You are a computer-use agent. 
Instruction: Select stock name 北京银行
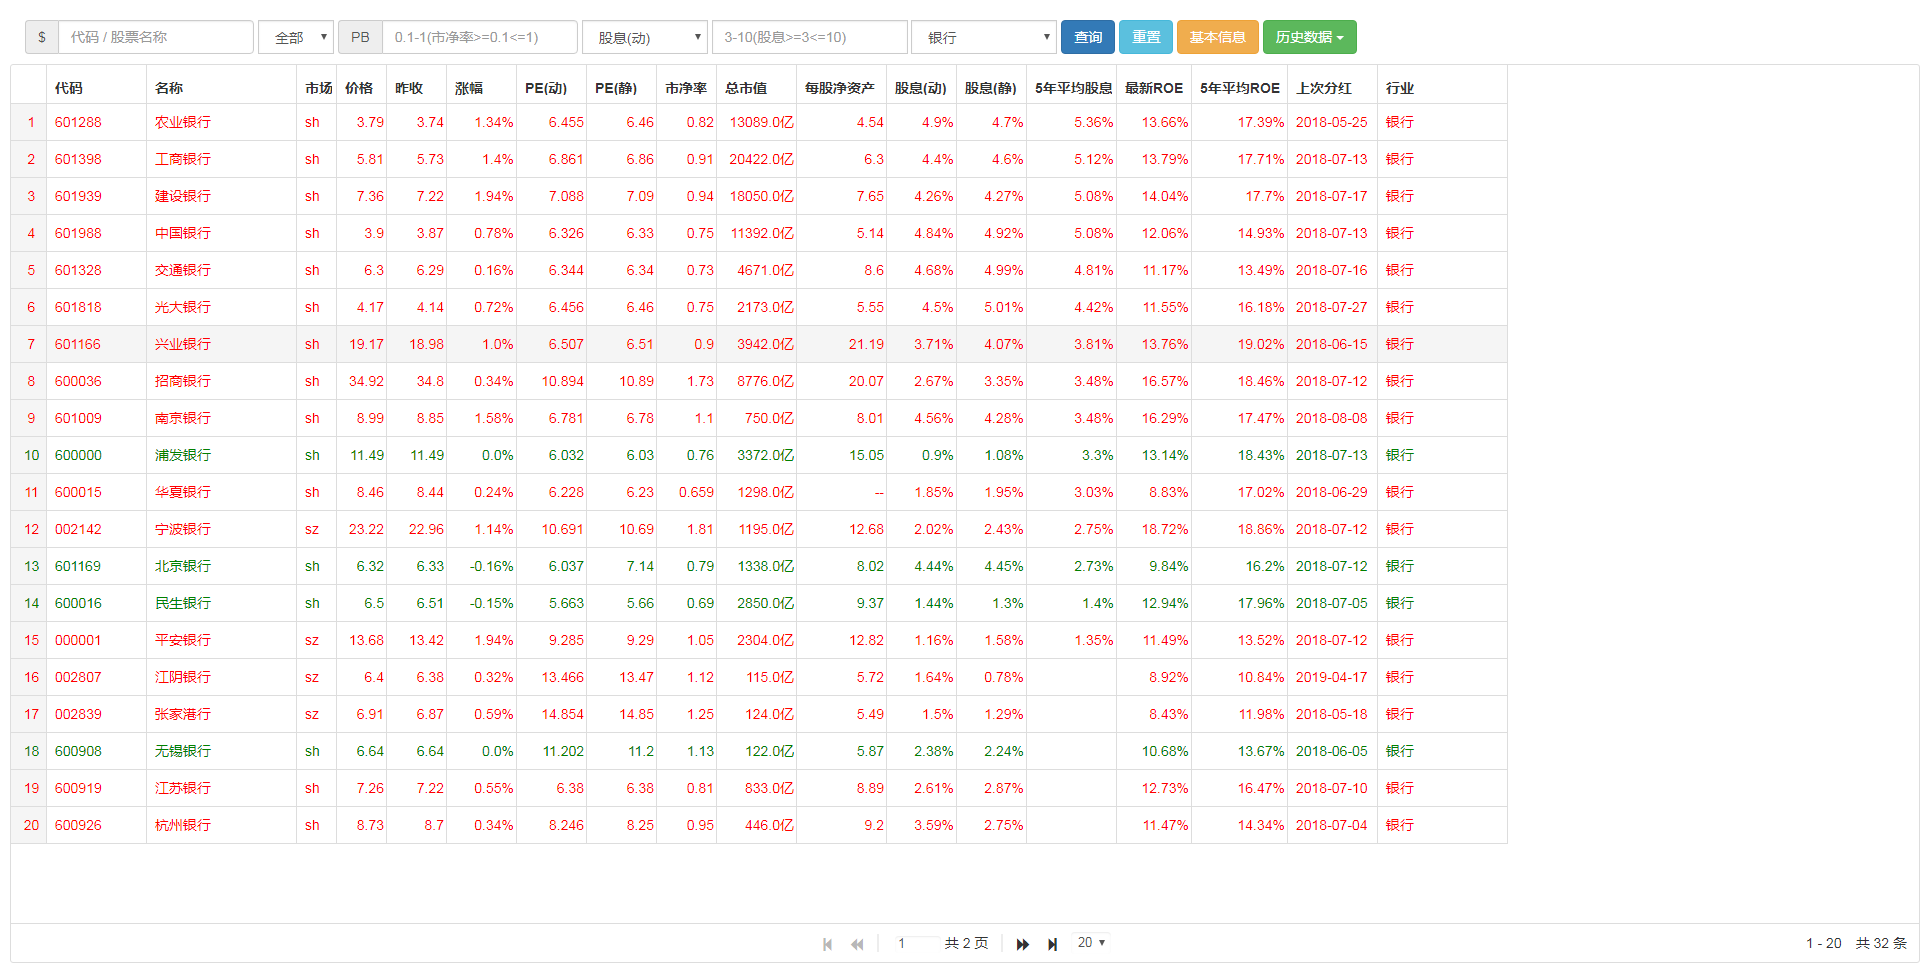183,566
